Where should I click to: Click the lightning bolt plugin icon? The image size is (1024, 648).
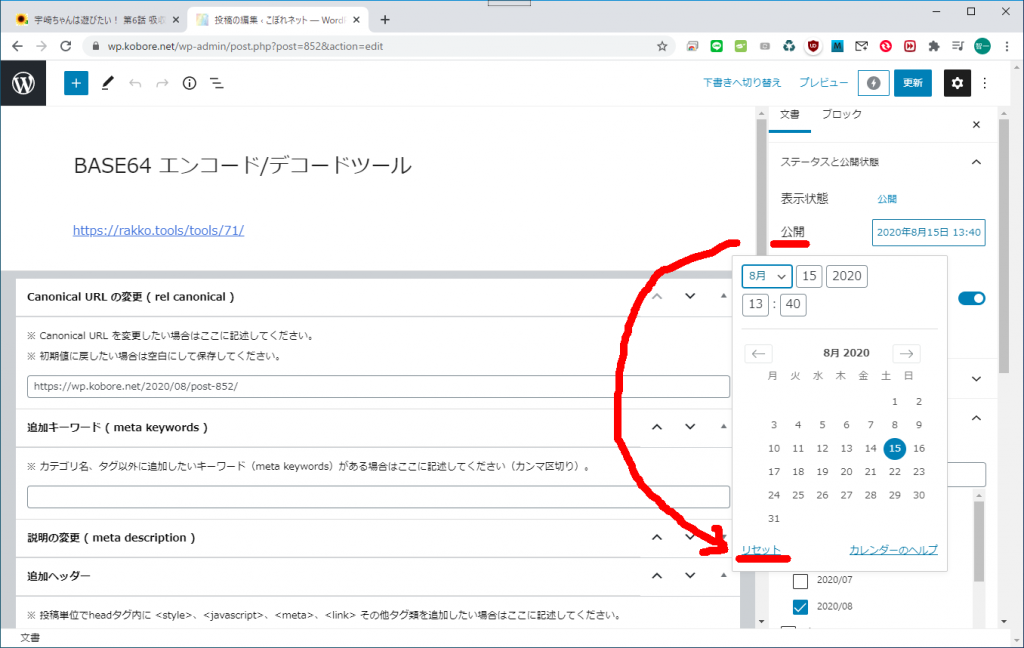coord(873,83)
